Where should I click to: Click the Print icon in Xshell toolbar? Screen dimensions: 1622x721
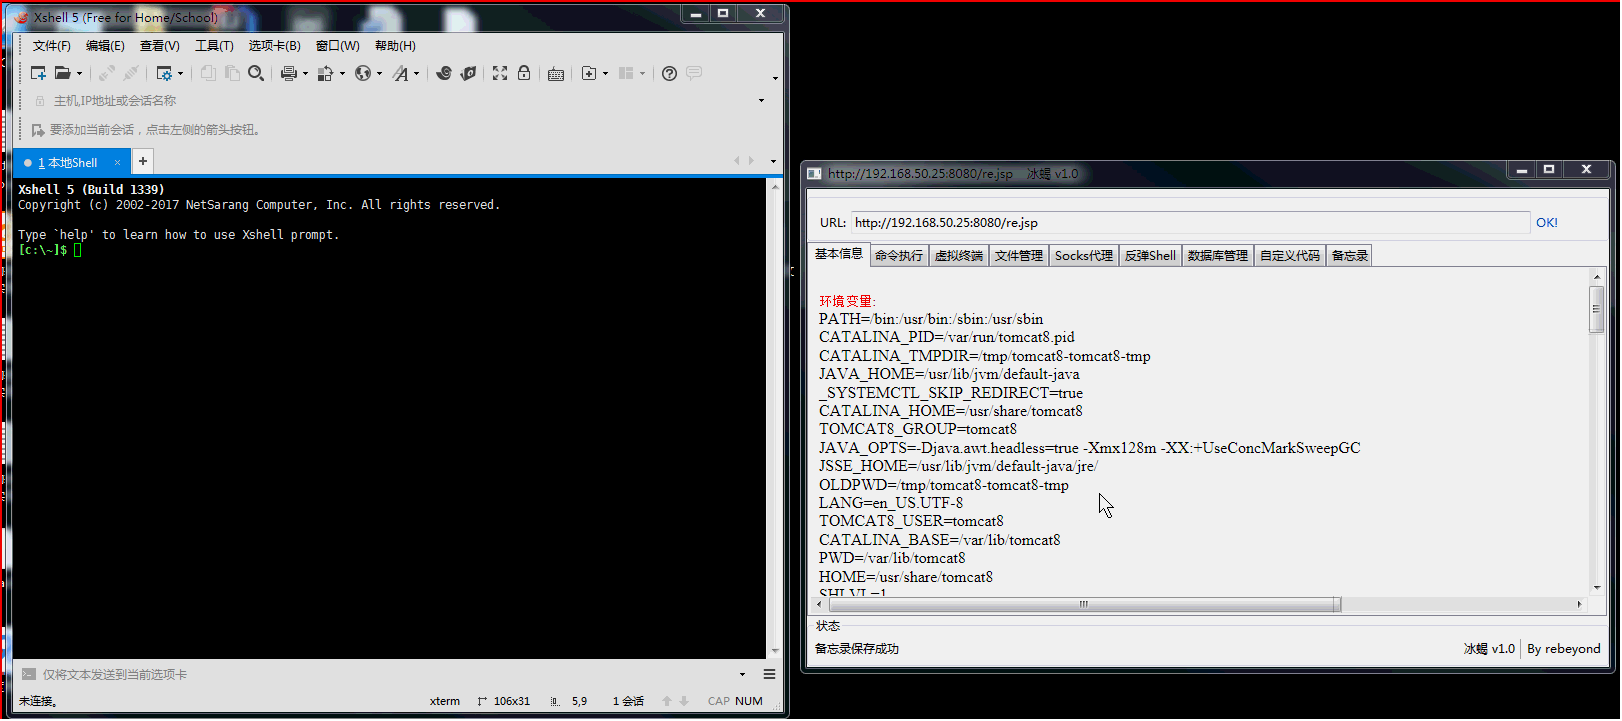[289, 73]
